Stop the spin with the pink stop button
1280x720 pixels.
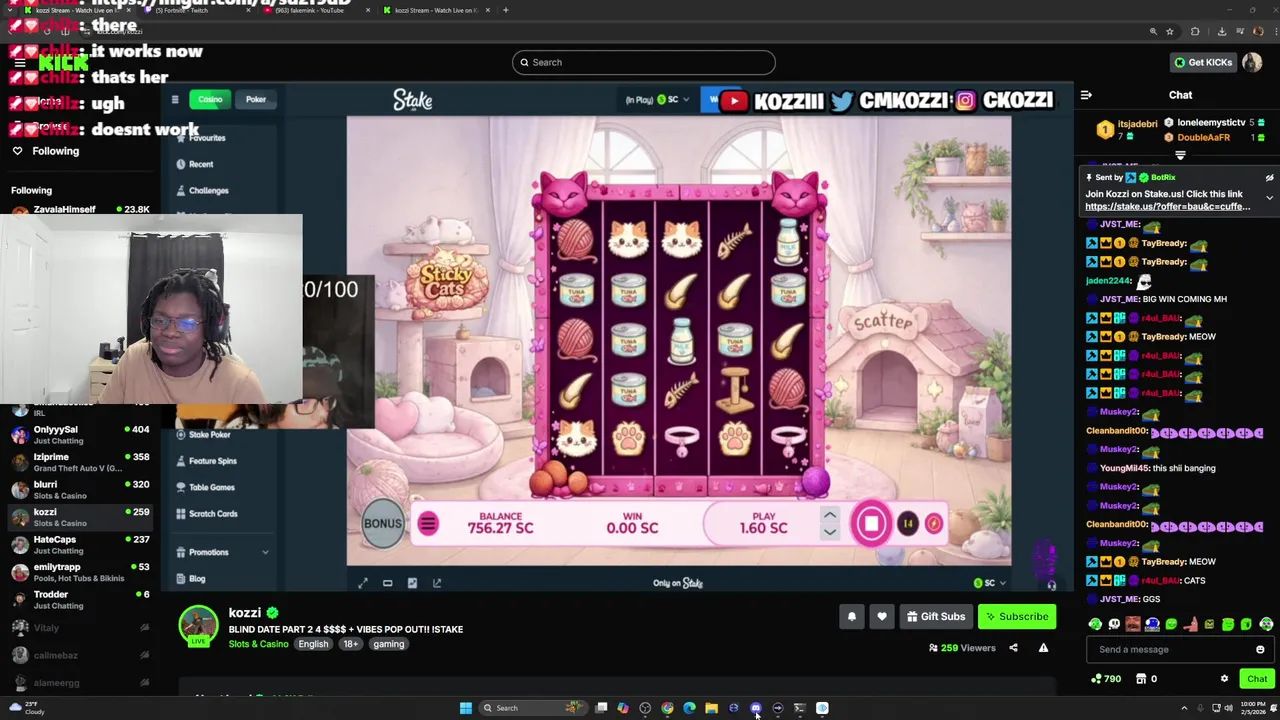[x=871, y=523]
